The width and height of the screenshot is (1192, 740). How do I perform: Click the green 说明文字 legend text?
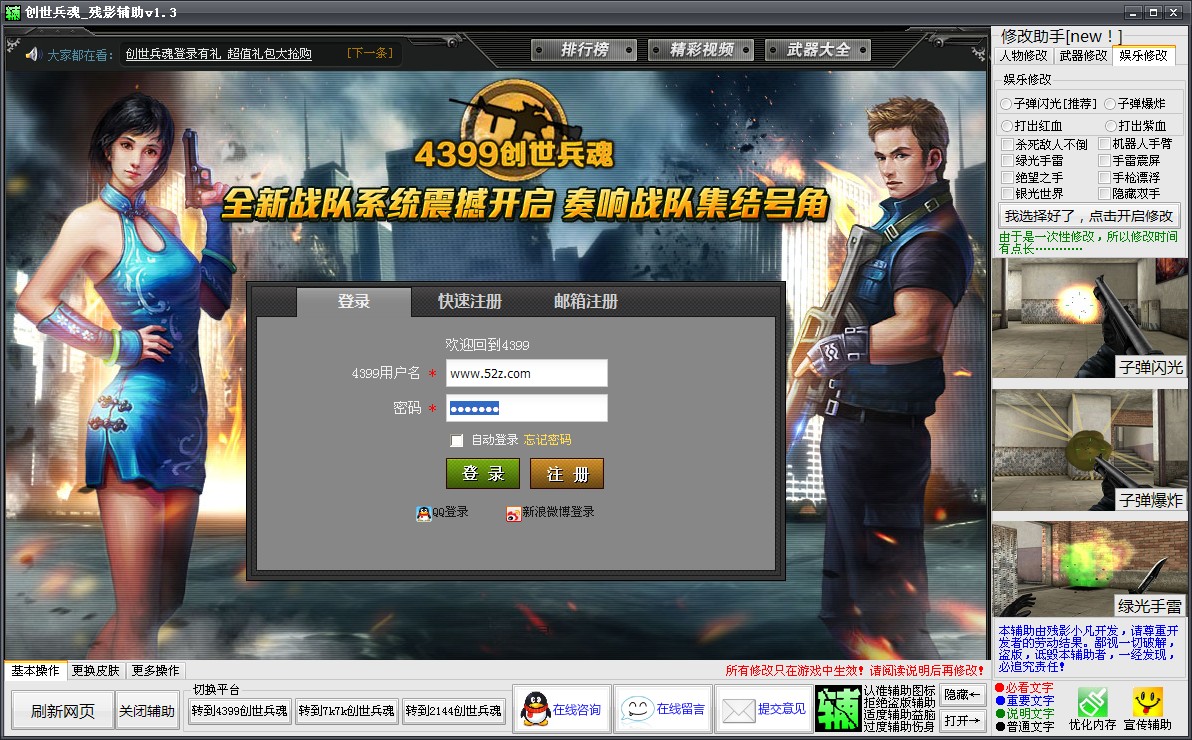1029,713
